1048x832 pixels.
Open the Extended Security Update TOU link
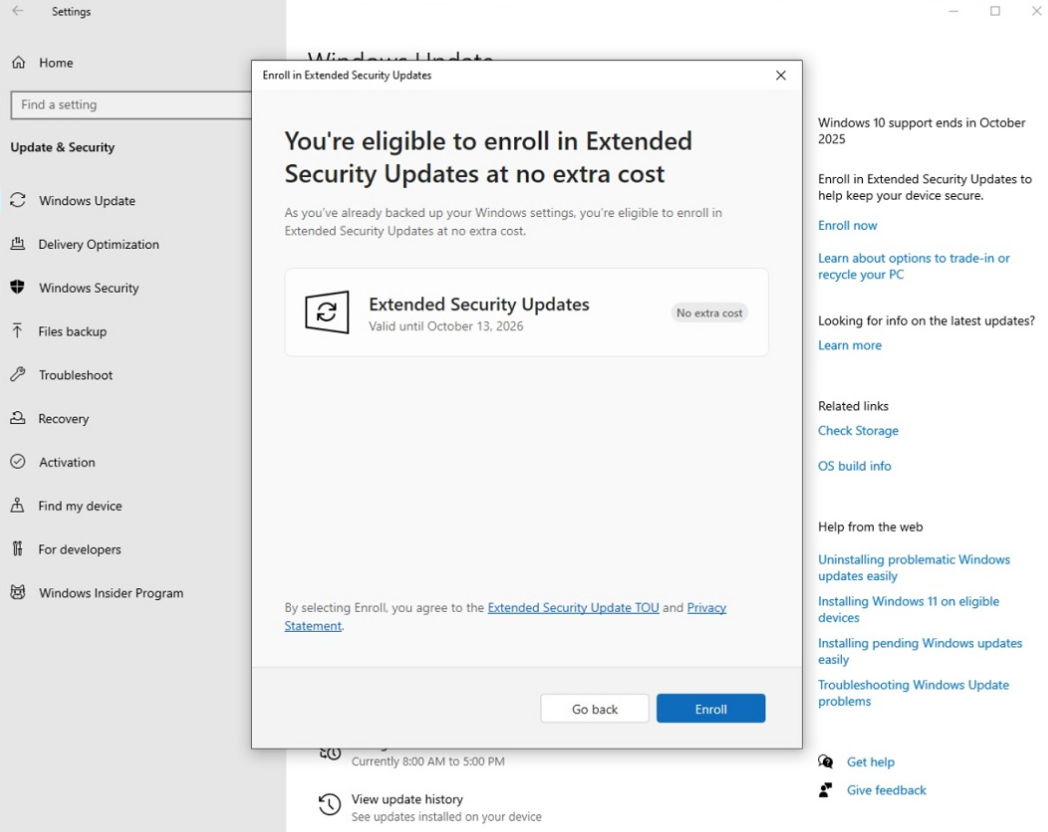click(x=573, y=608)
